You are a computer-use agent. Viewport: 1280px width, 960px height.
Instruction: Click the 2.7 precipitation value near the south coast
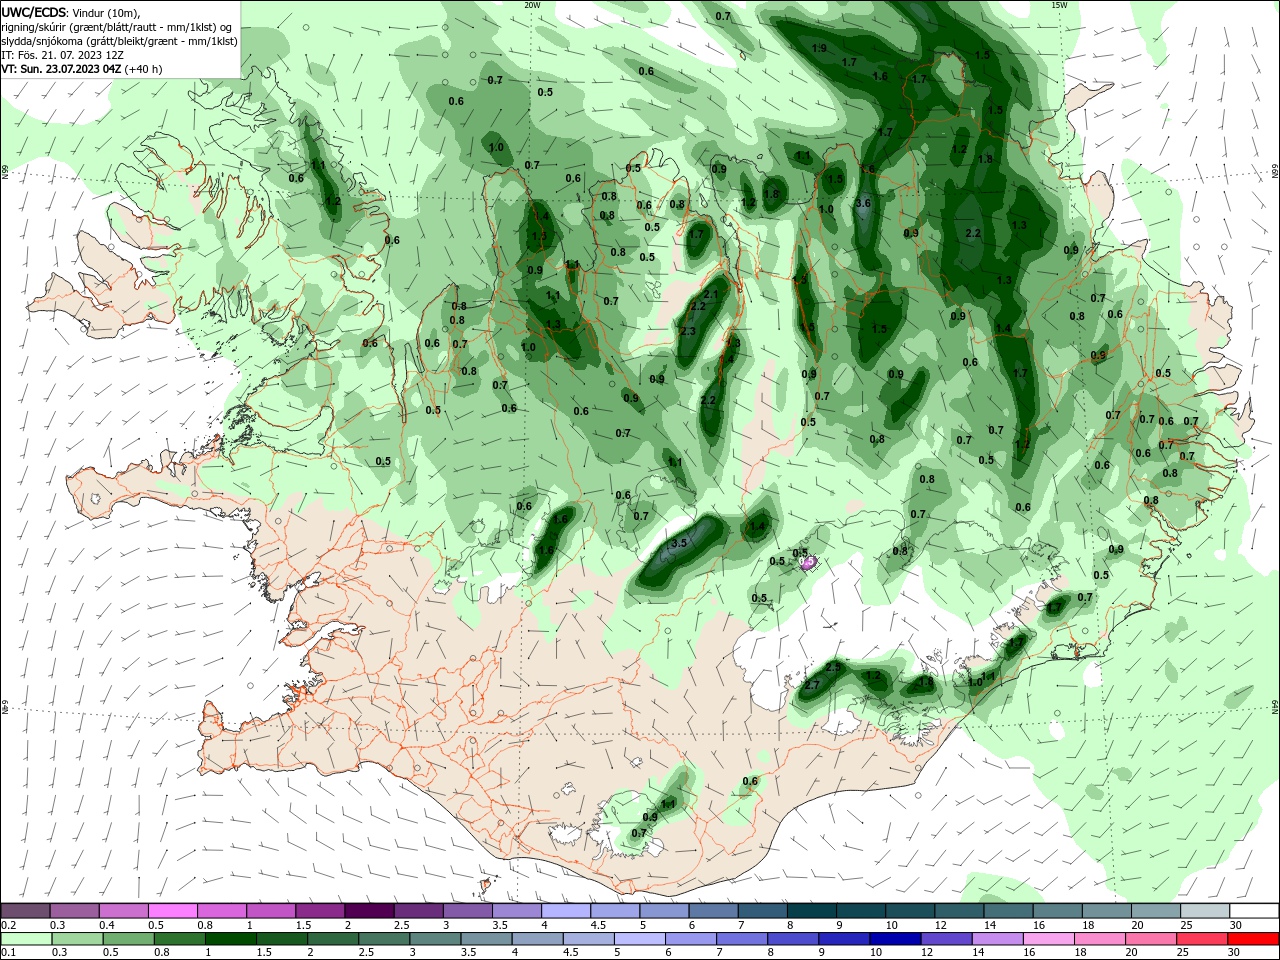(x=812, y=685)
